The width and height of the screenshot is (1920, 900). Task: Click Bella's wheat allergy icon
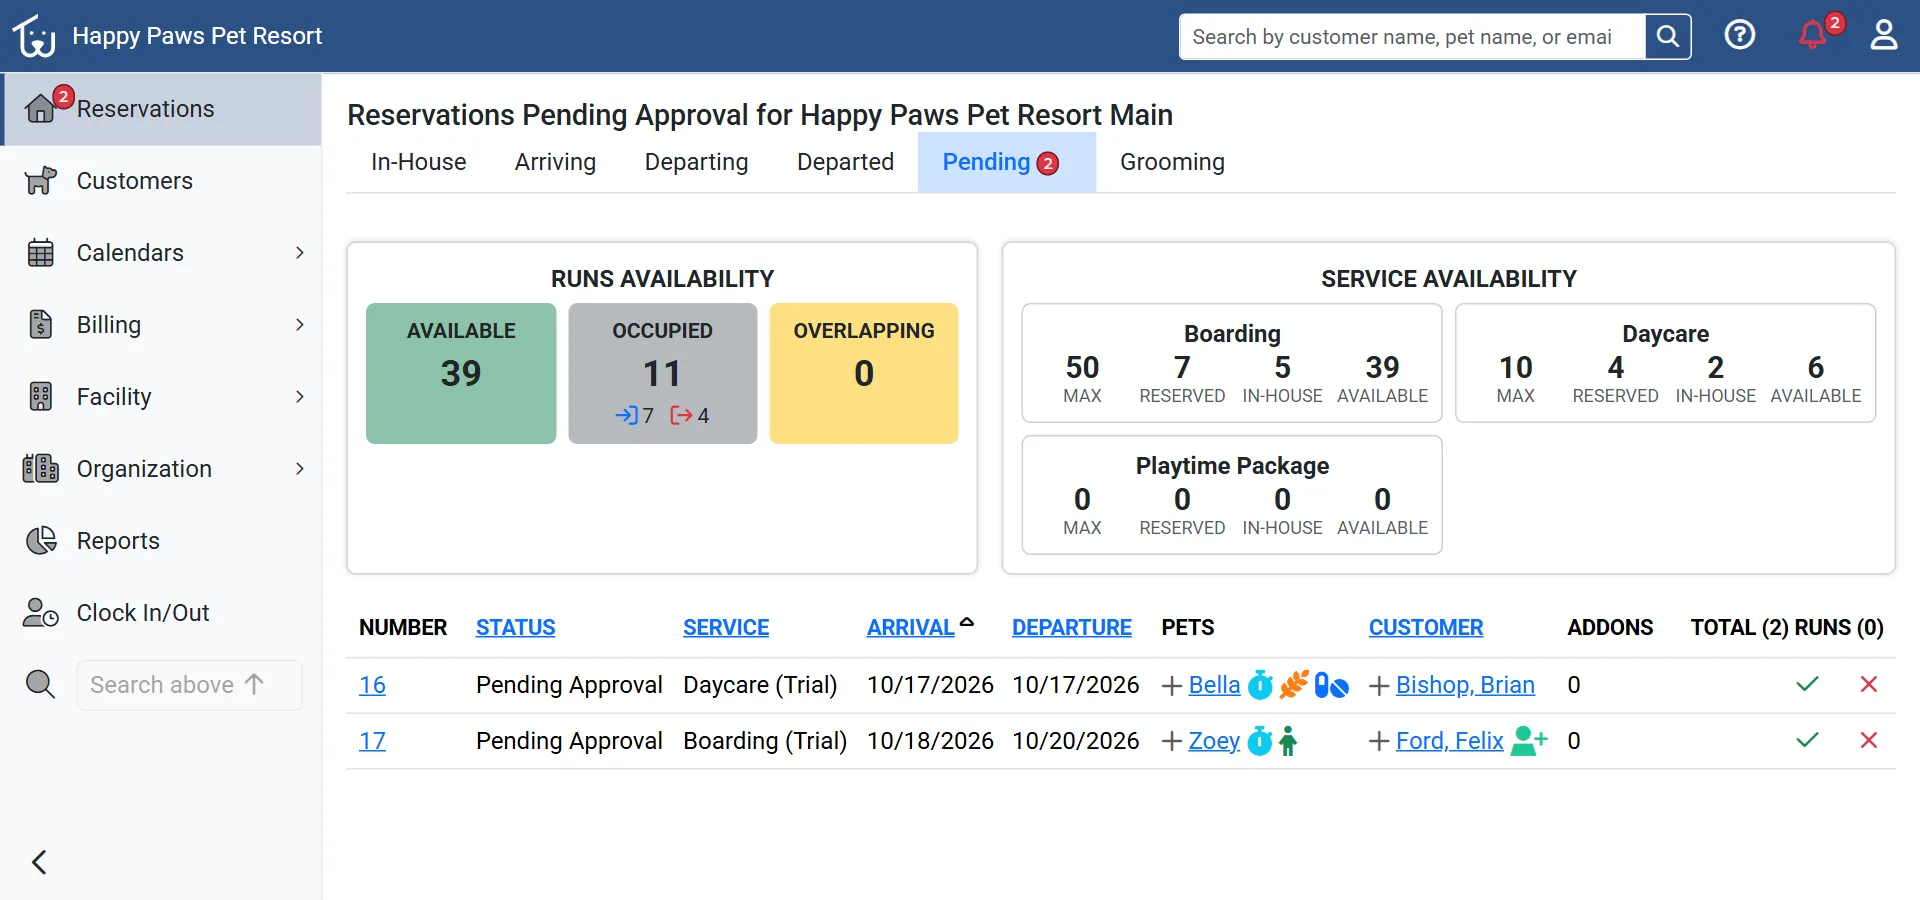click(1294, 685)
